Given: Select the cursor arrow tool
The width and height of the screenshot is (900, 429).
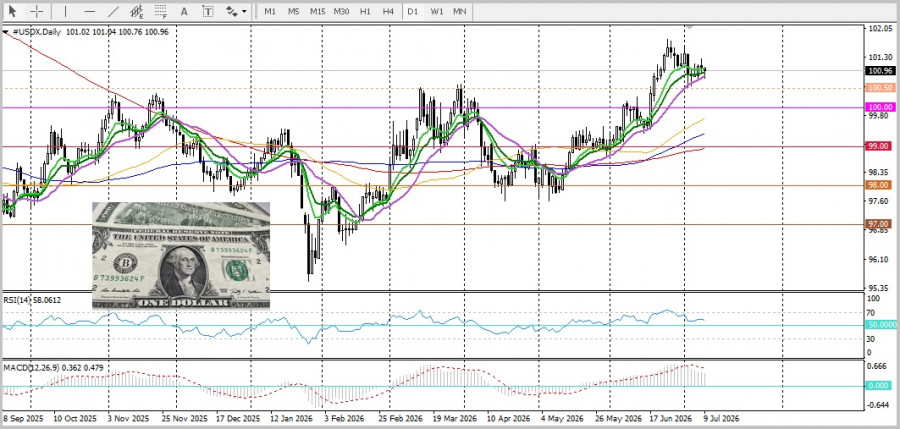Looking at the screenshot, I should point(13,11).
